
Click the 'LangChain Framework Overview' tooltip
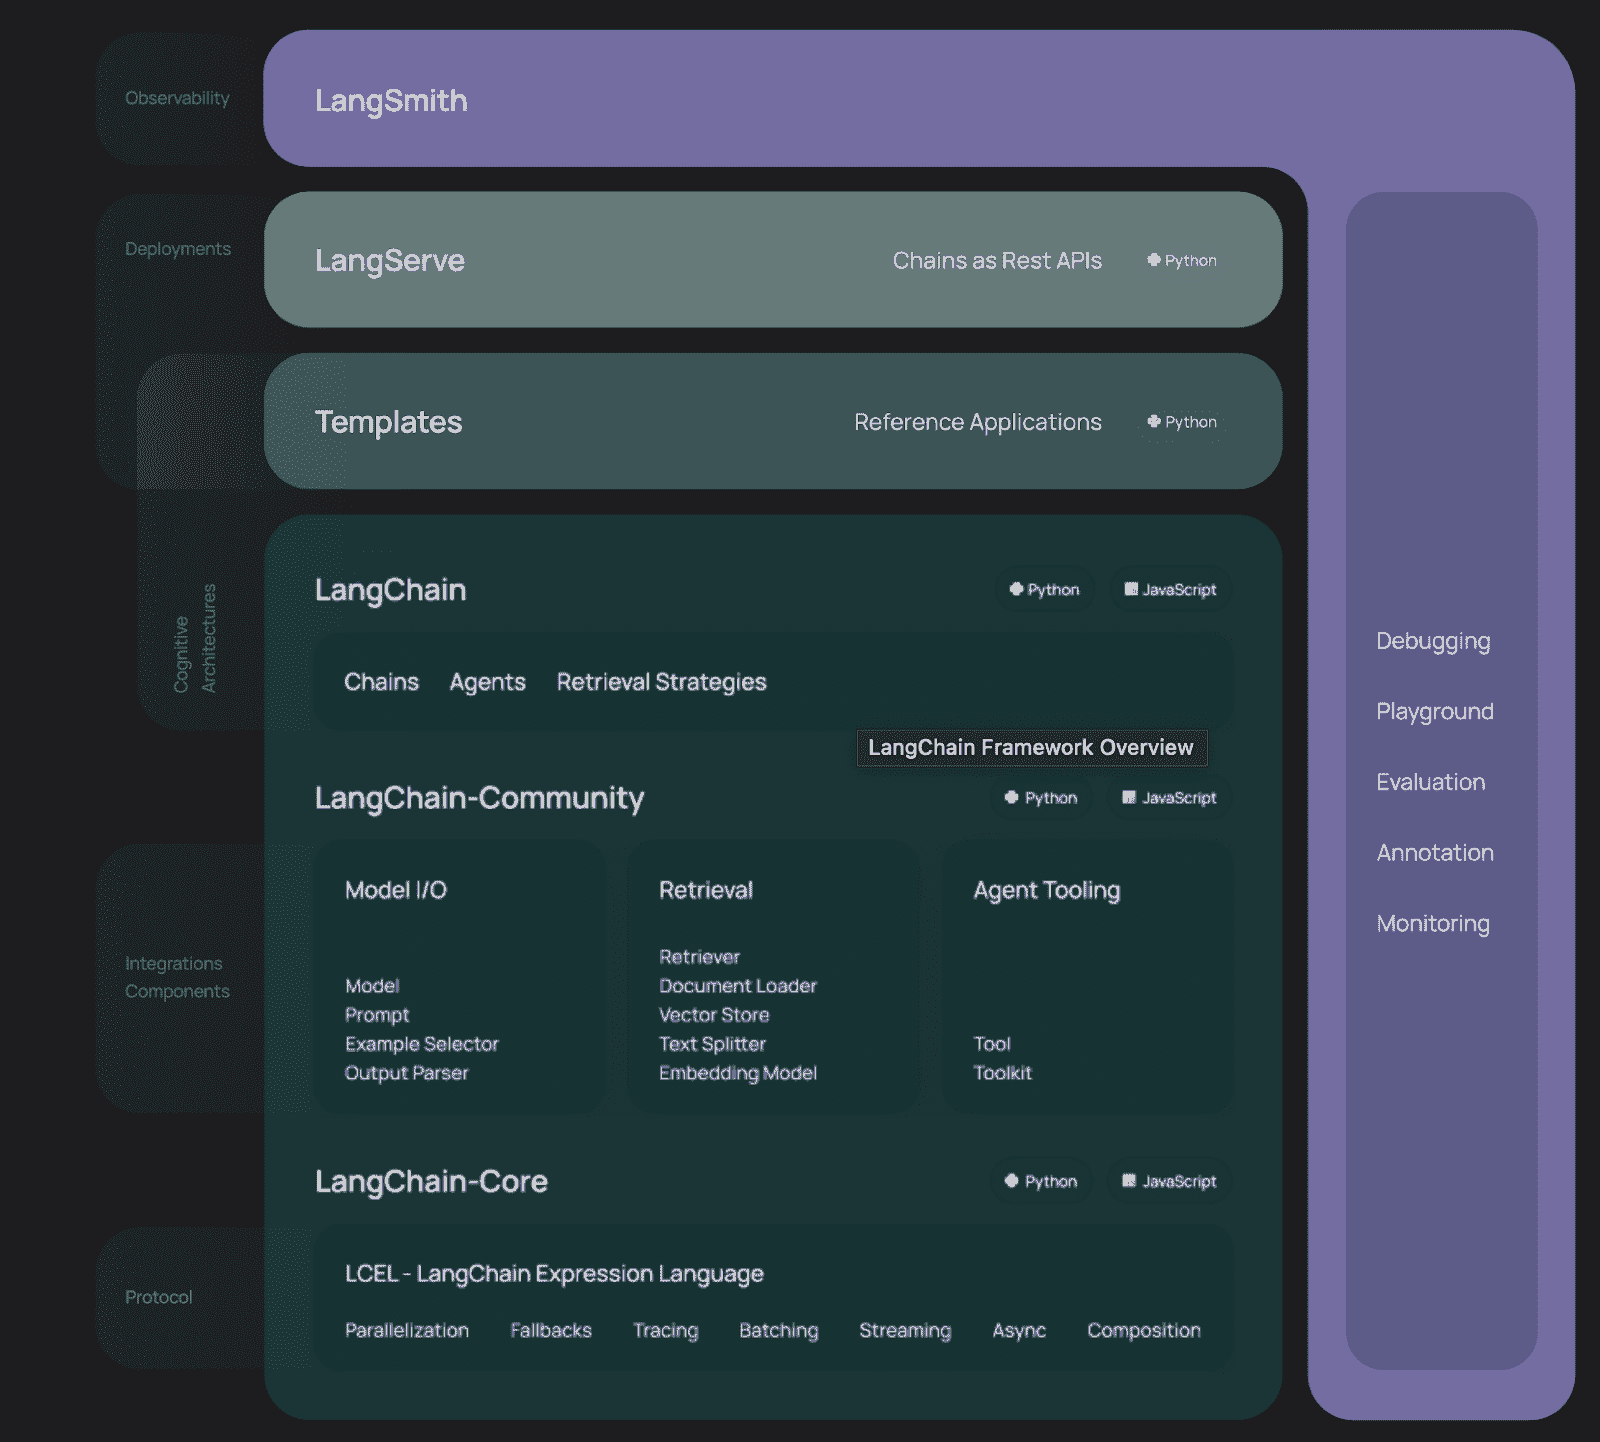(x=1031, y=748)
